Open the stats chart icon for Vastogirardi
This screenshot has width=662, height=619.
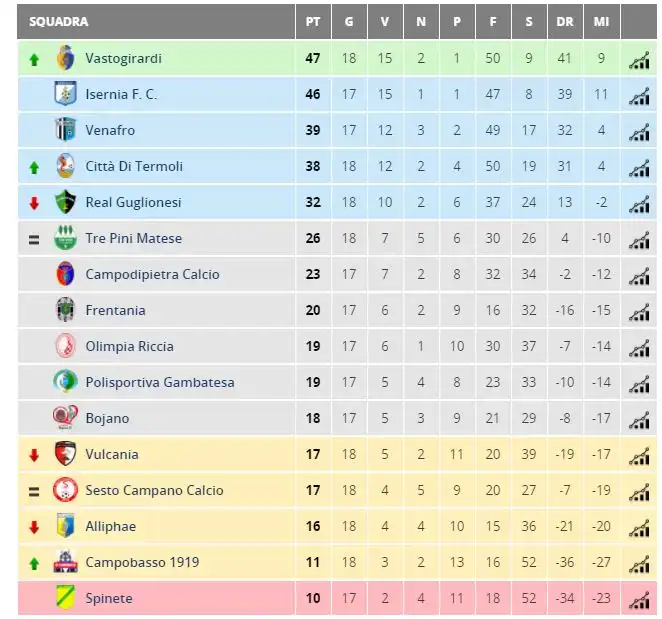coord(639,60)
